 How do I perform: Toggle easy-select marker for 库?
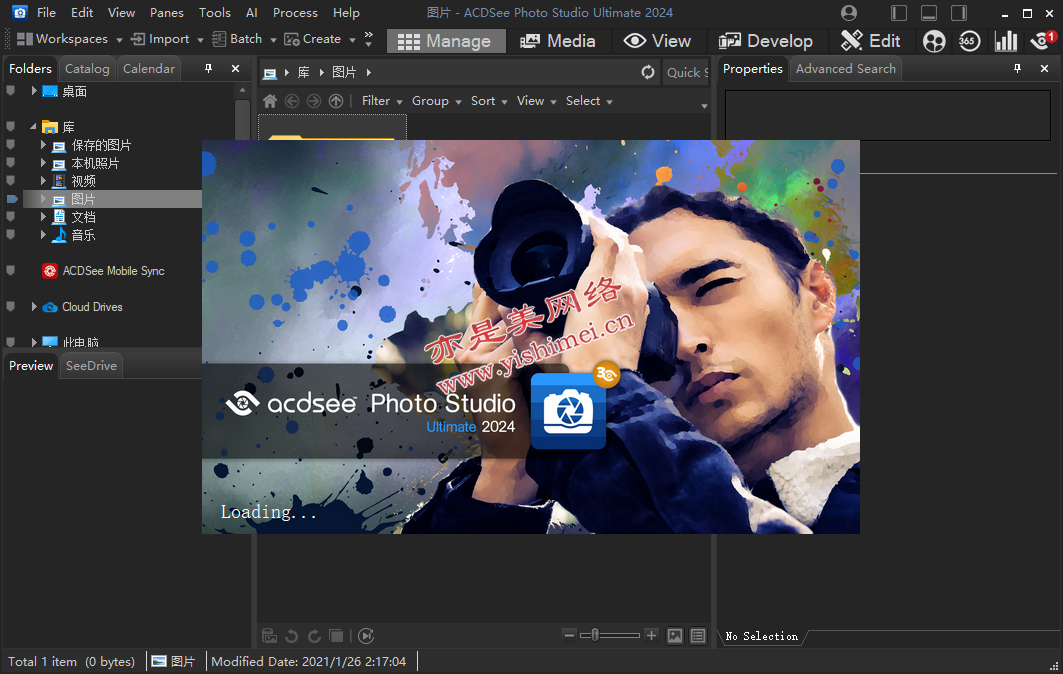tap(11, 127)
